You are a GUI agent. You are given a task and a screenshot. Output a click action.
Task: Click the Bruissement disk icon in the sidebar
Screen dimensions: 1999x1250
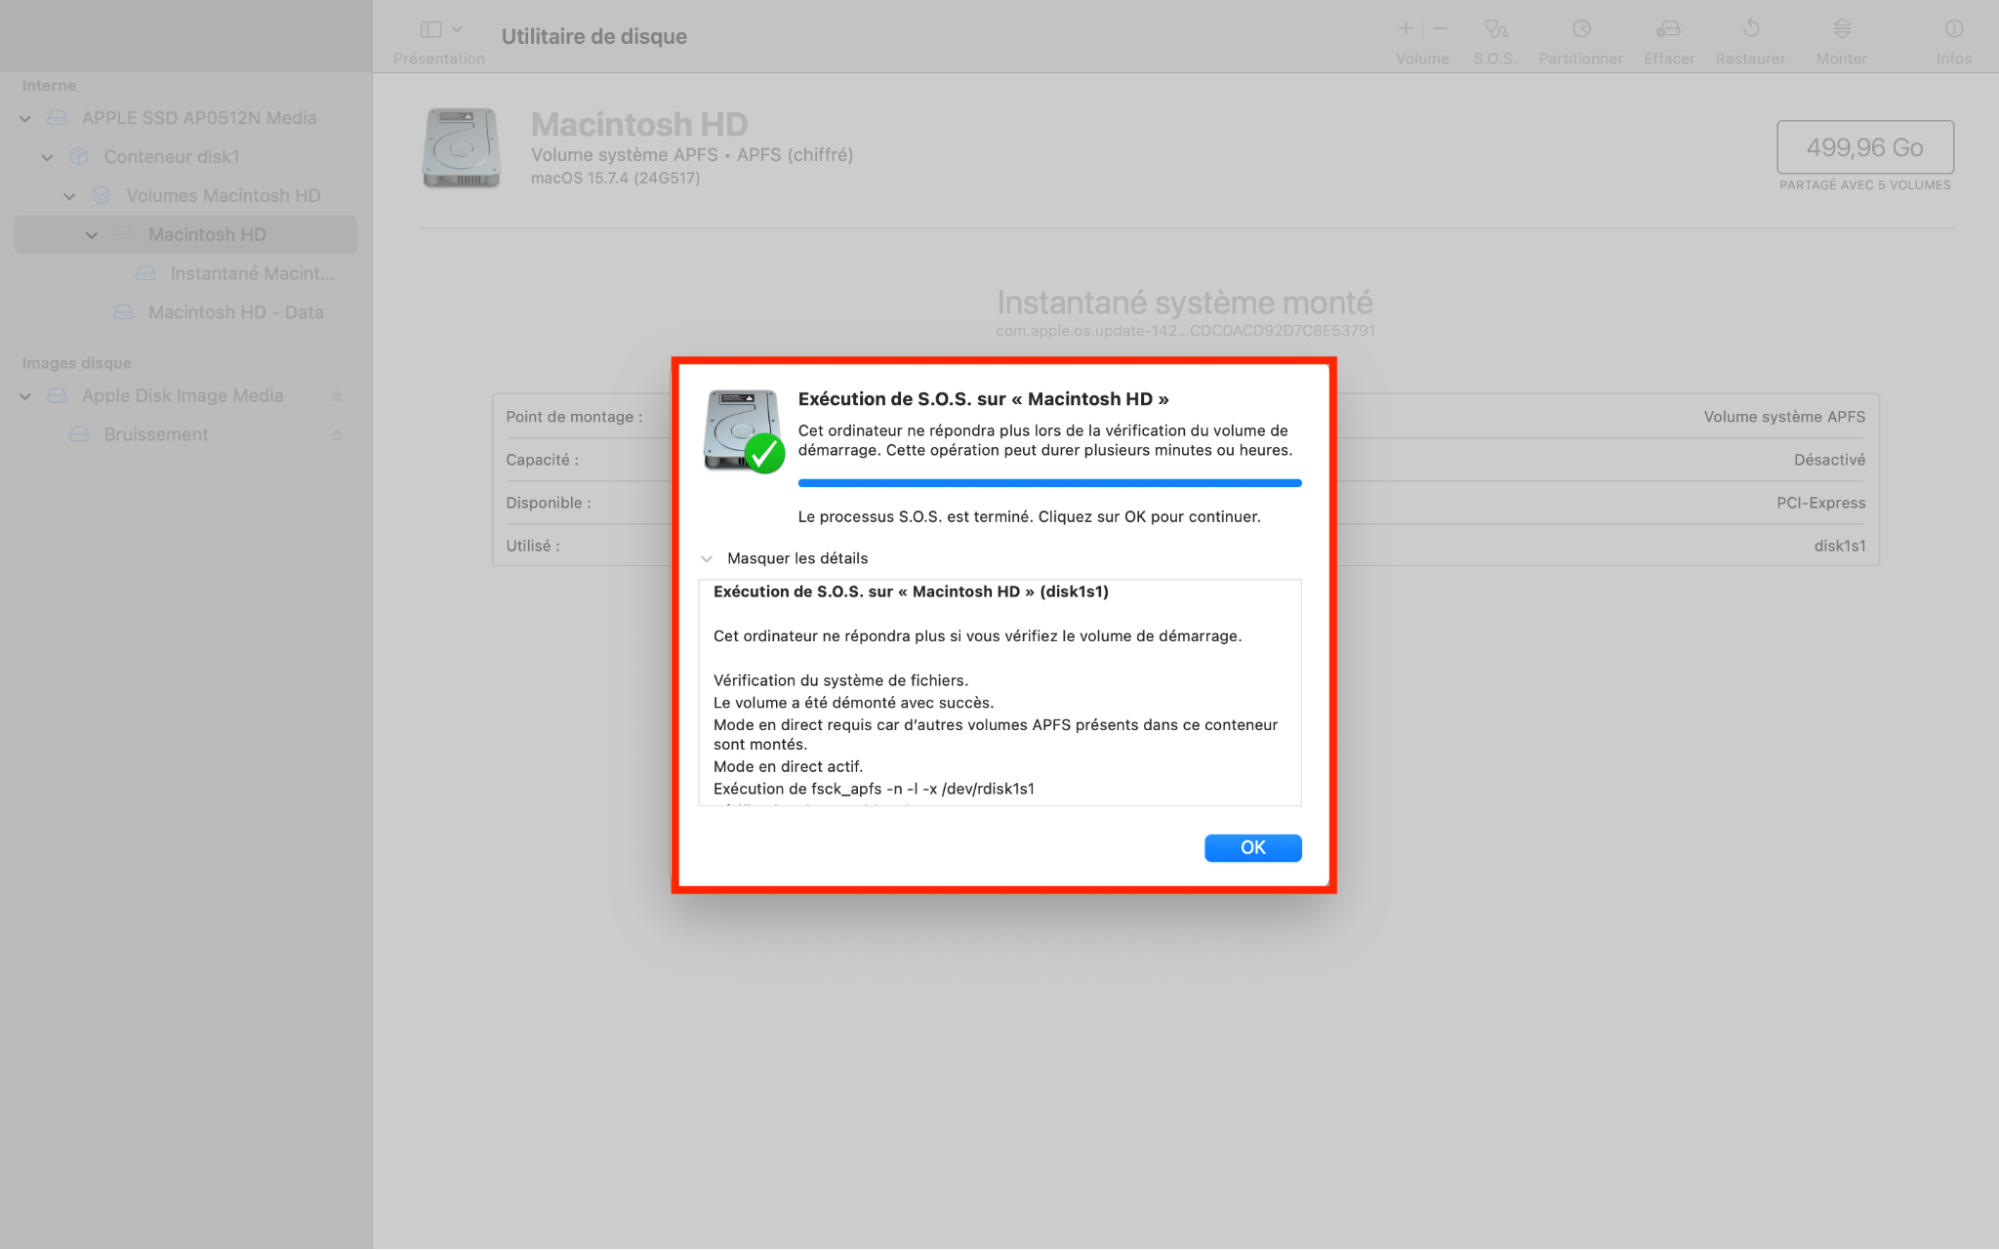click(79, 435)
